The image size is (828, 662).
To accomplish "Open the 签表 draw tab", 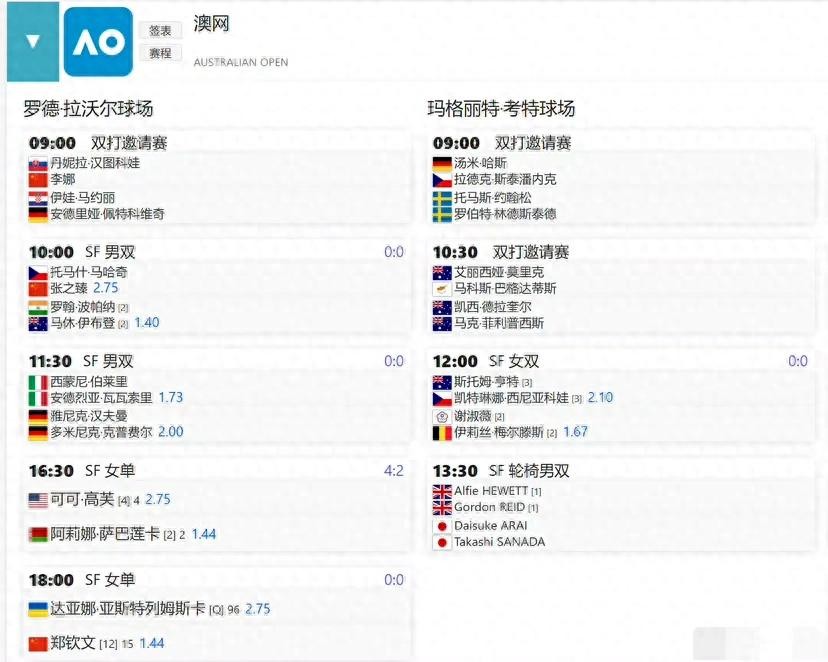I will point(160,31).
